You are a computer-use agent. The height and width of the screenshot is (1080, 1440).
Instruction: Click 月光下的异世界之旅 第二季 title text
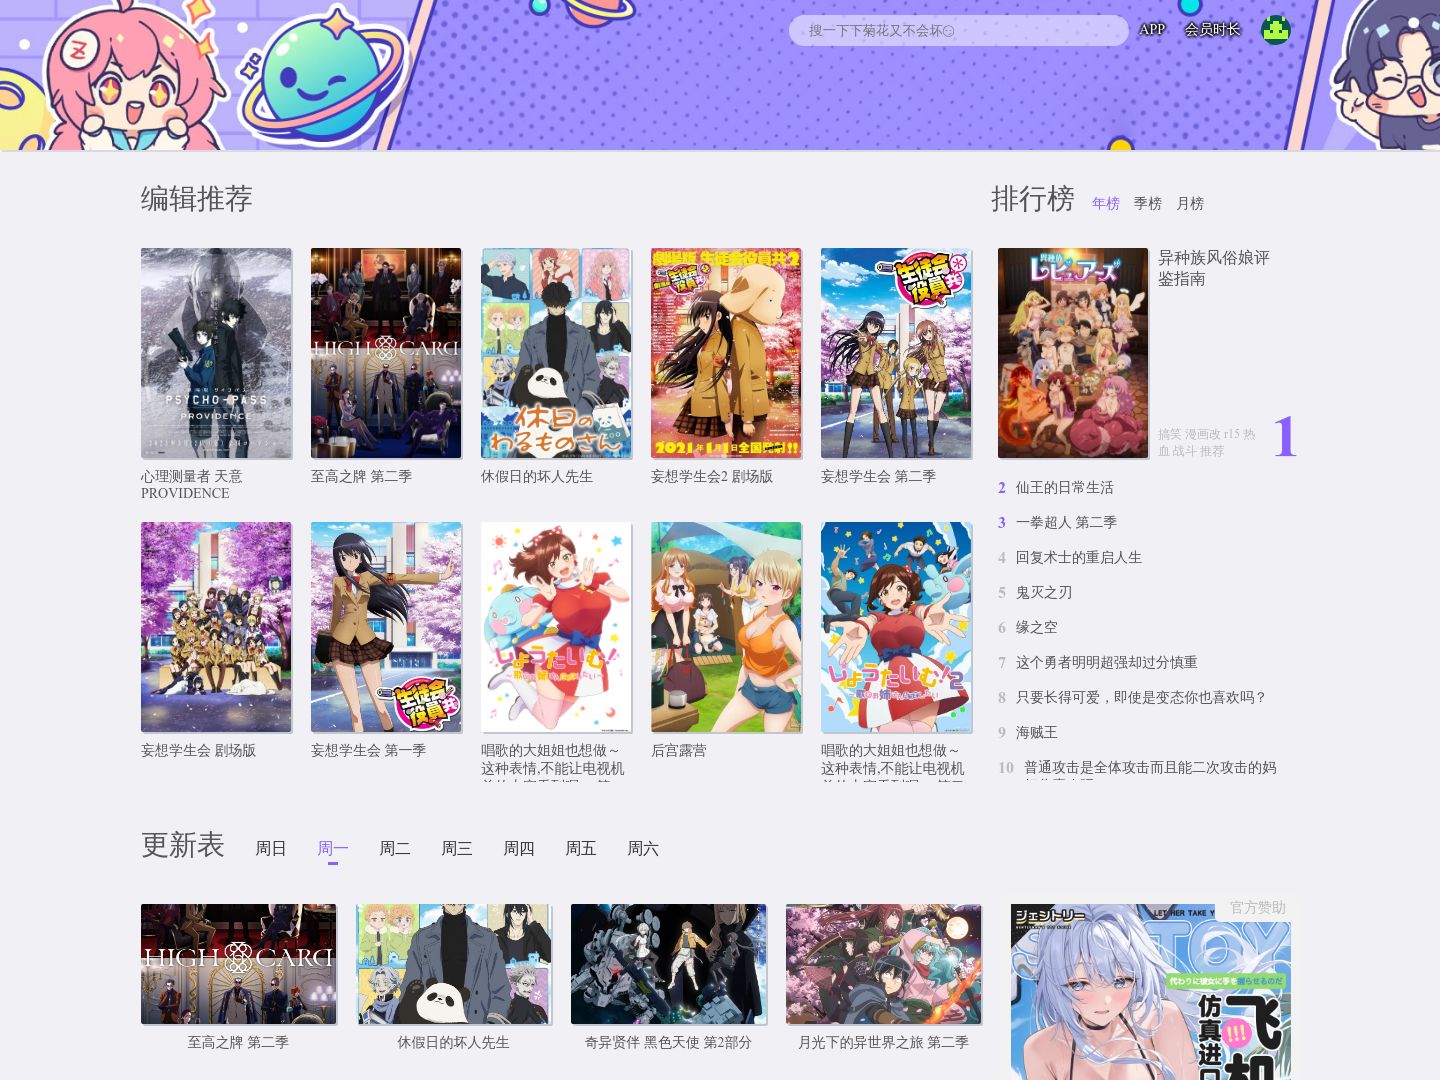pyautogui.click(x=883, y=1042)
